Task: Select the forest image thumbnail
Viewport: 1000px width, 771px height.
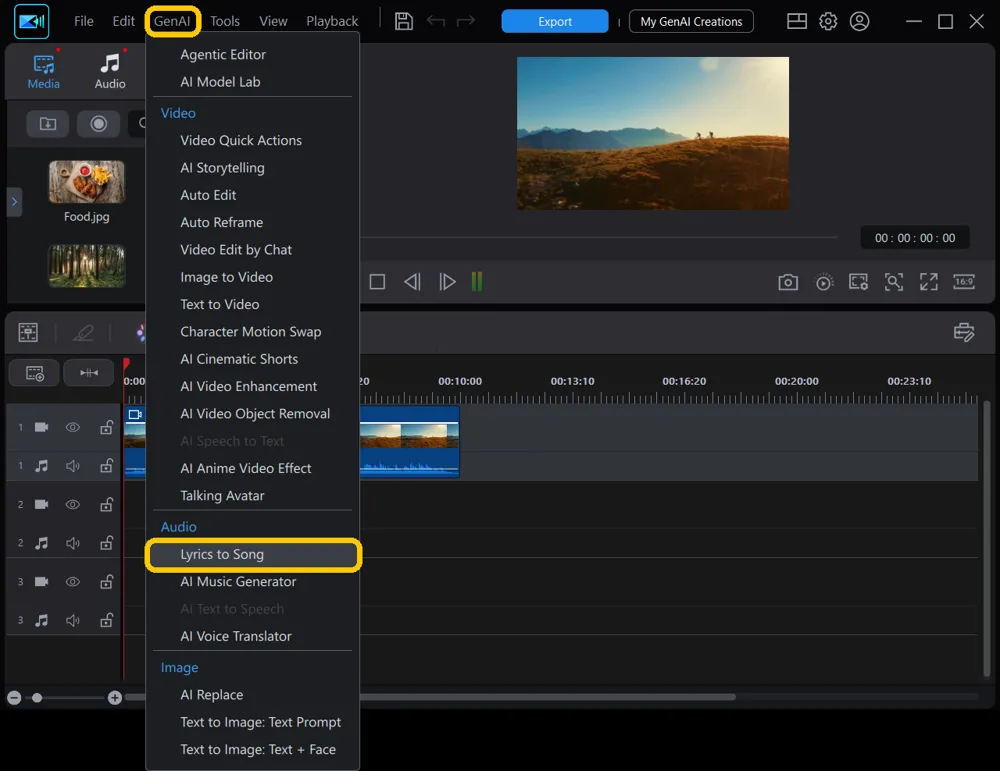Action: tap(87, 265)
